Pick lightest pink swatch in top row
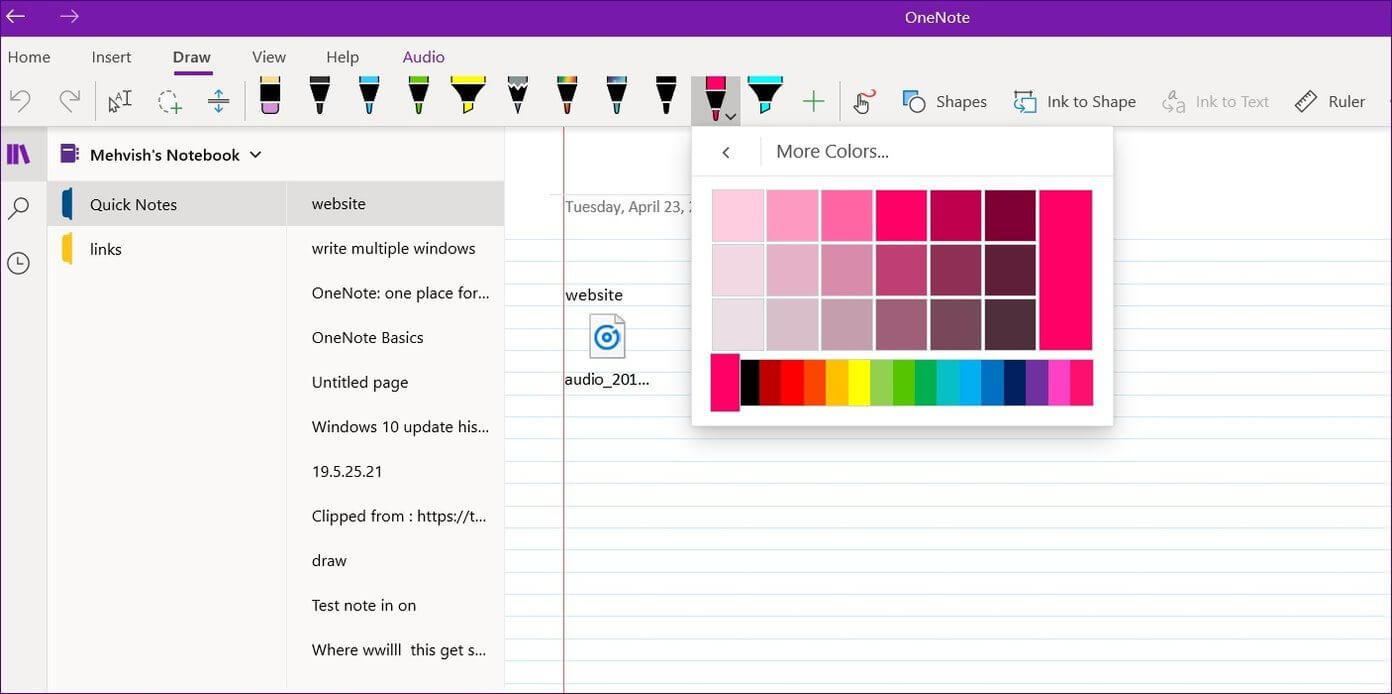 point(738,216)
